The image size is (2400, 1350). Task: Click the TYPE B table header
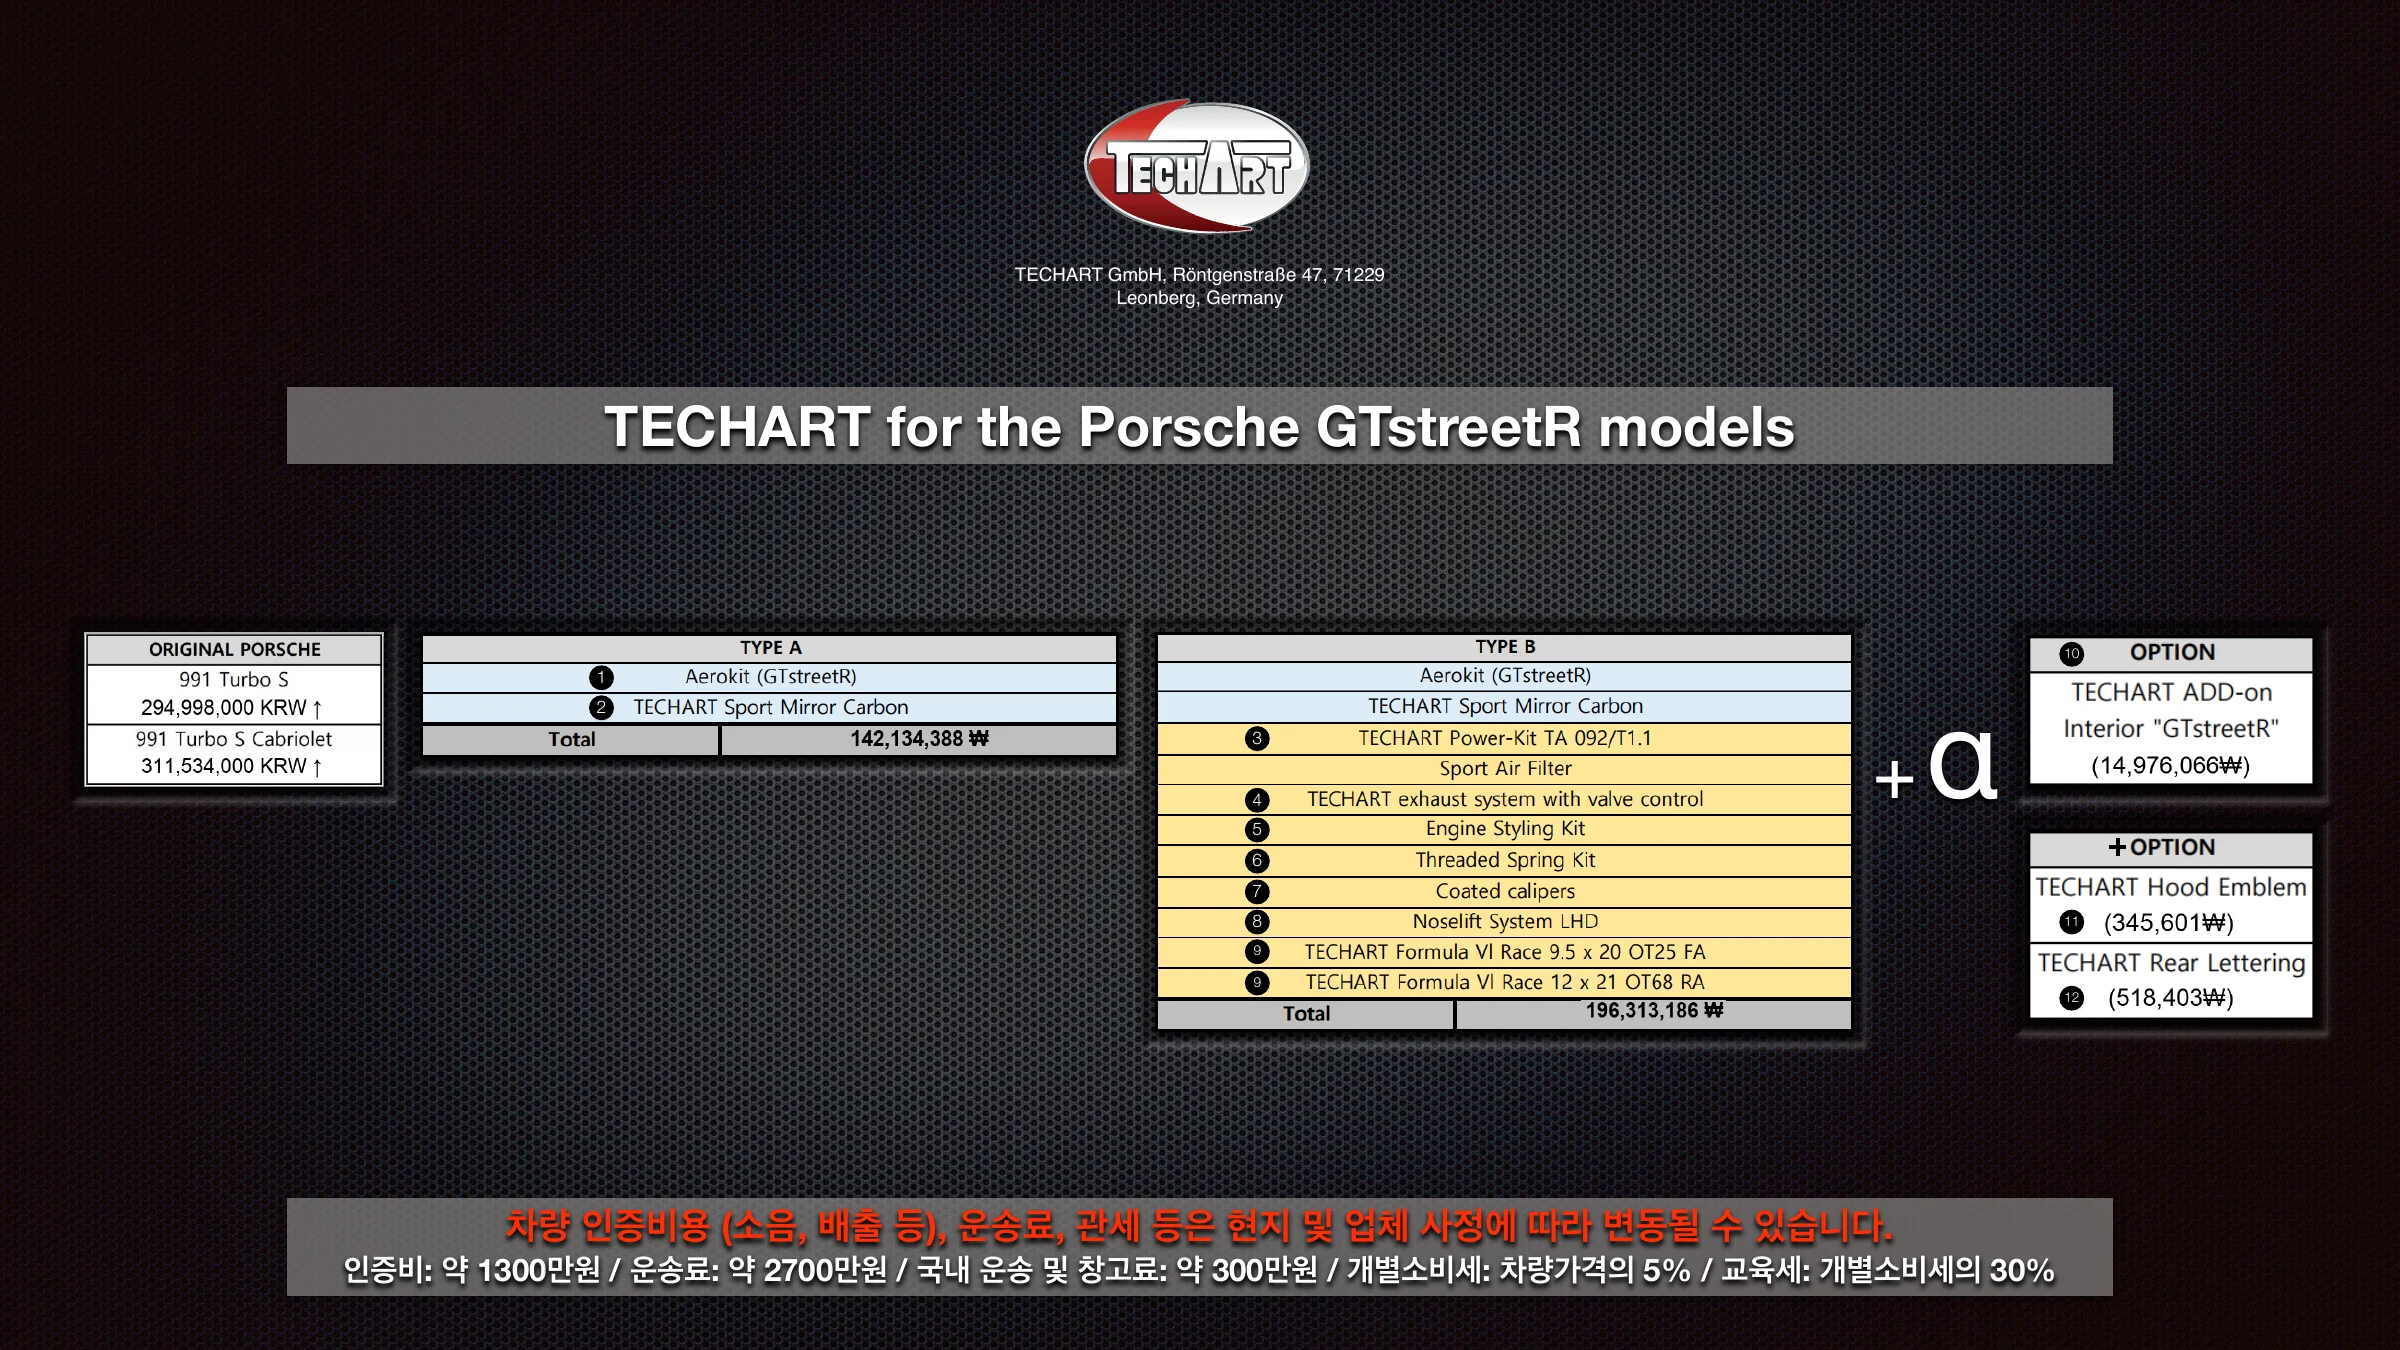(x=1505, y=647)
